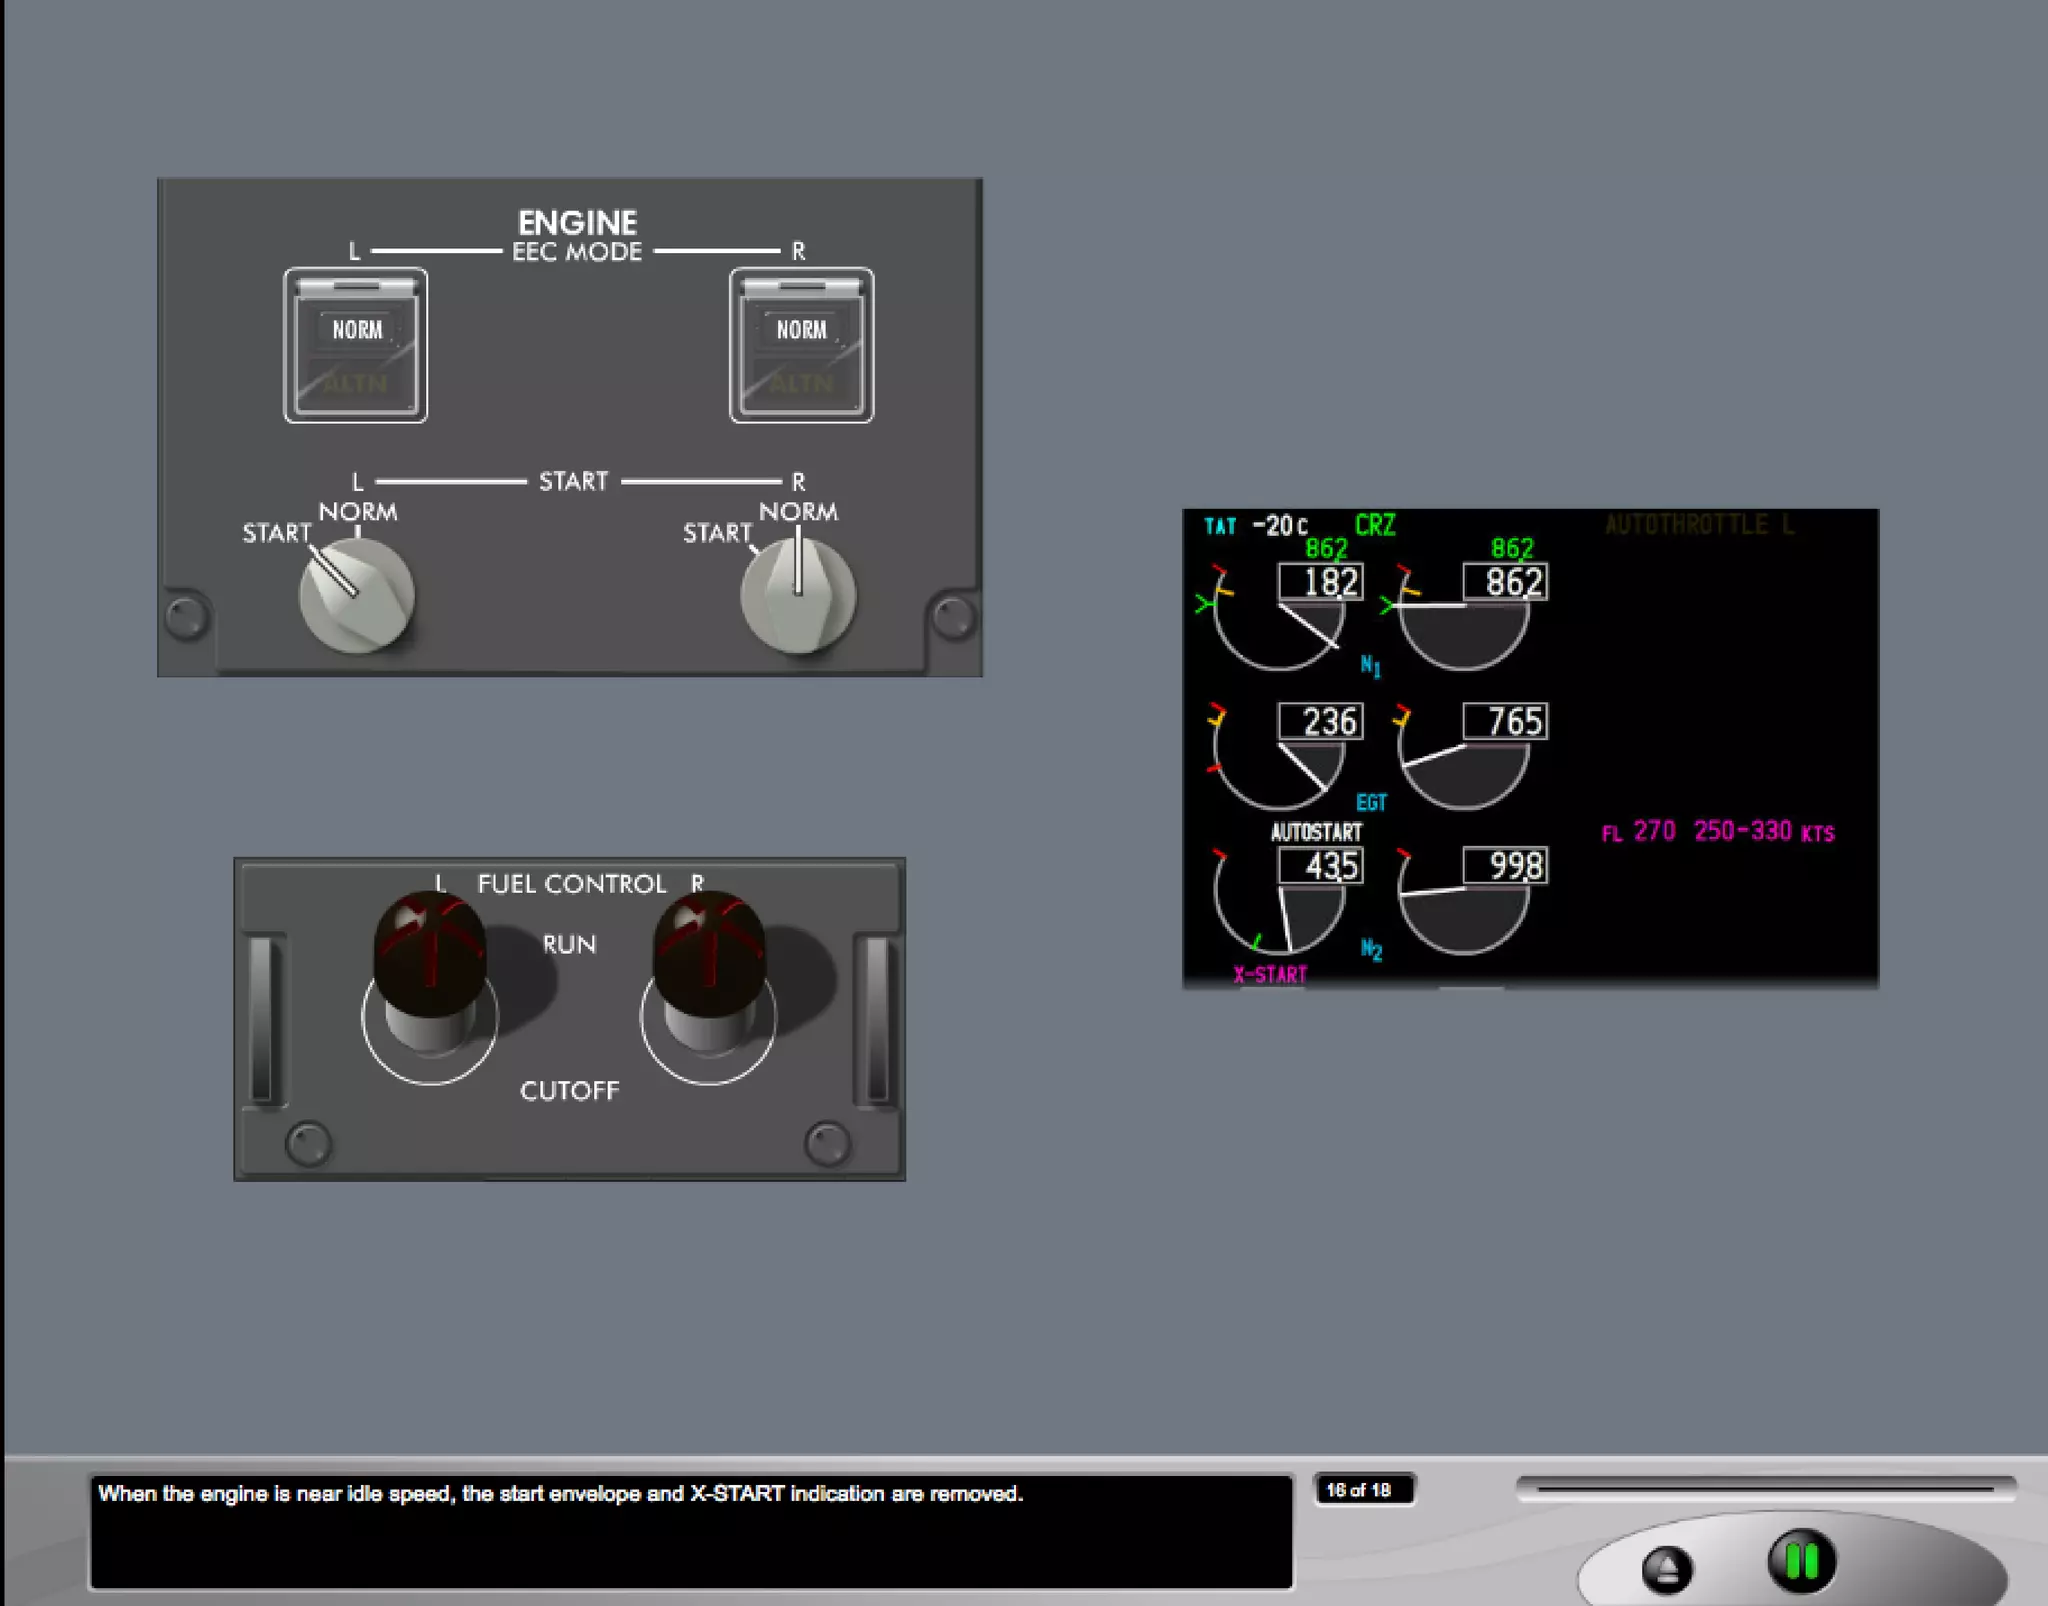
Task: Click the left EGT value 236
Action: 1321,721
